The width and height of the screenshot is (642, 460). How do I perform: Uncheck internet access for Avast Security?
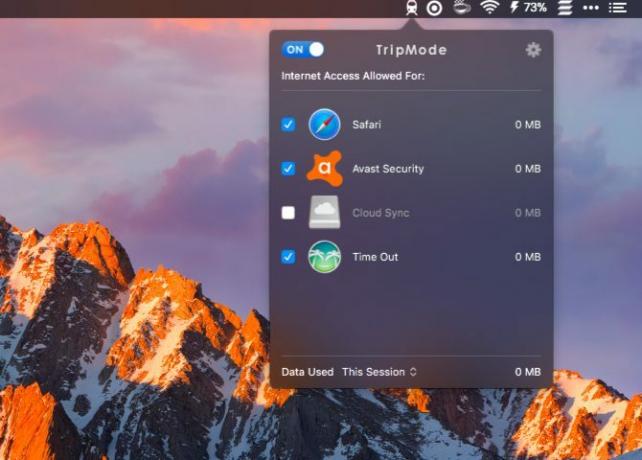click(288, 168)
